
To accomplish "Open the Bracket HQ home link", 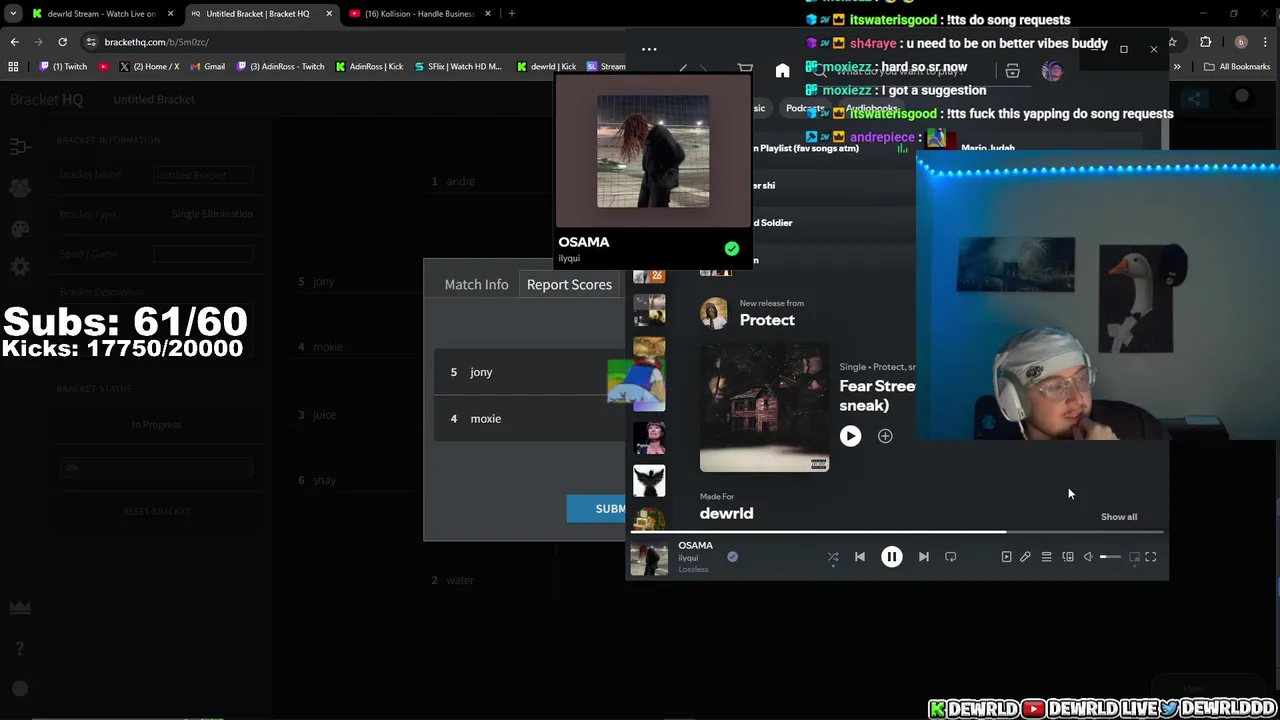I will (x=46, y=100).
